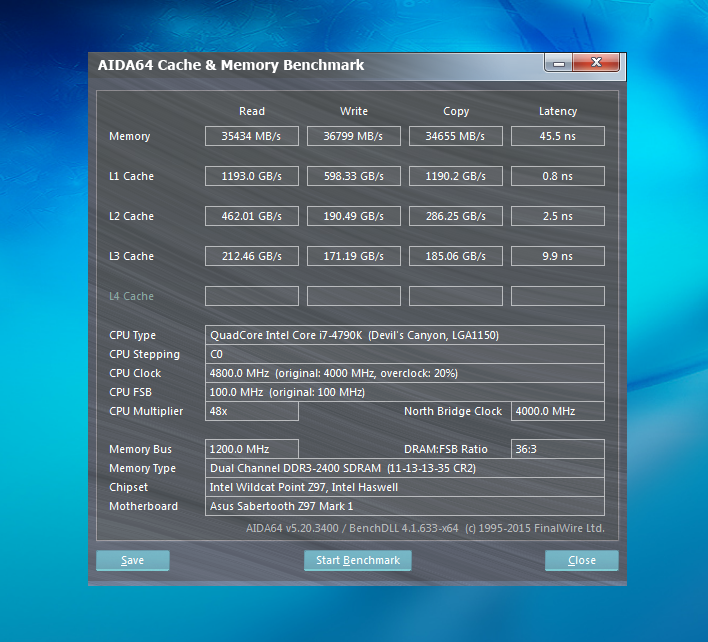Click the L2 Cache row label

[131, 216]
